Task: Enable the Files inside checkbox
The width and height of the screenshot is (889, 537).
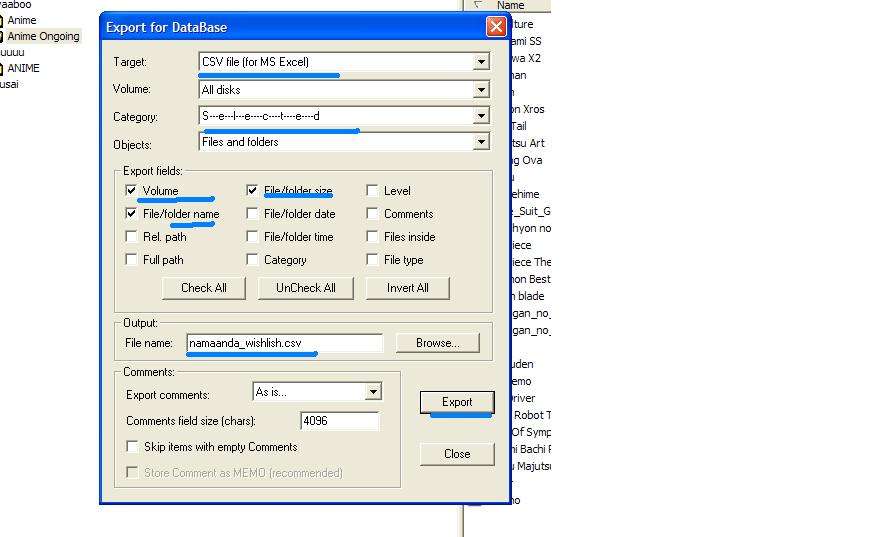Action: (x=372, y=236)
